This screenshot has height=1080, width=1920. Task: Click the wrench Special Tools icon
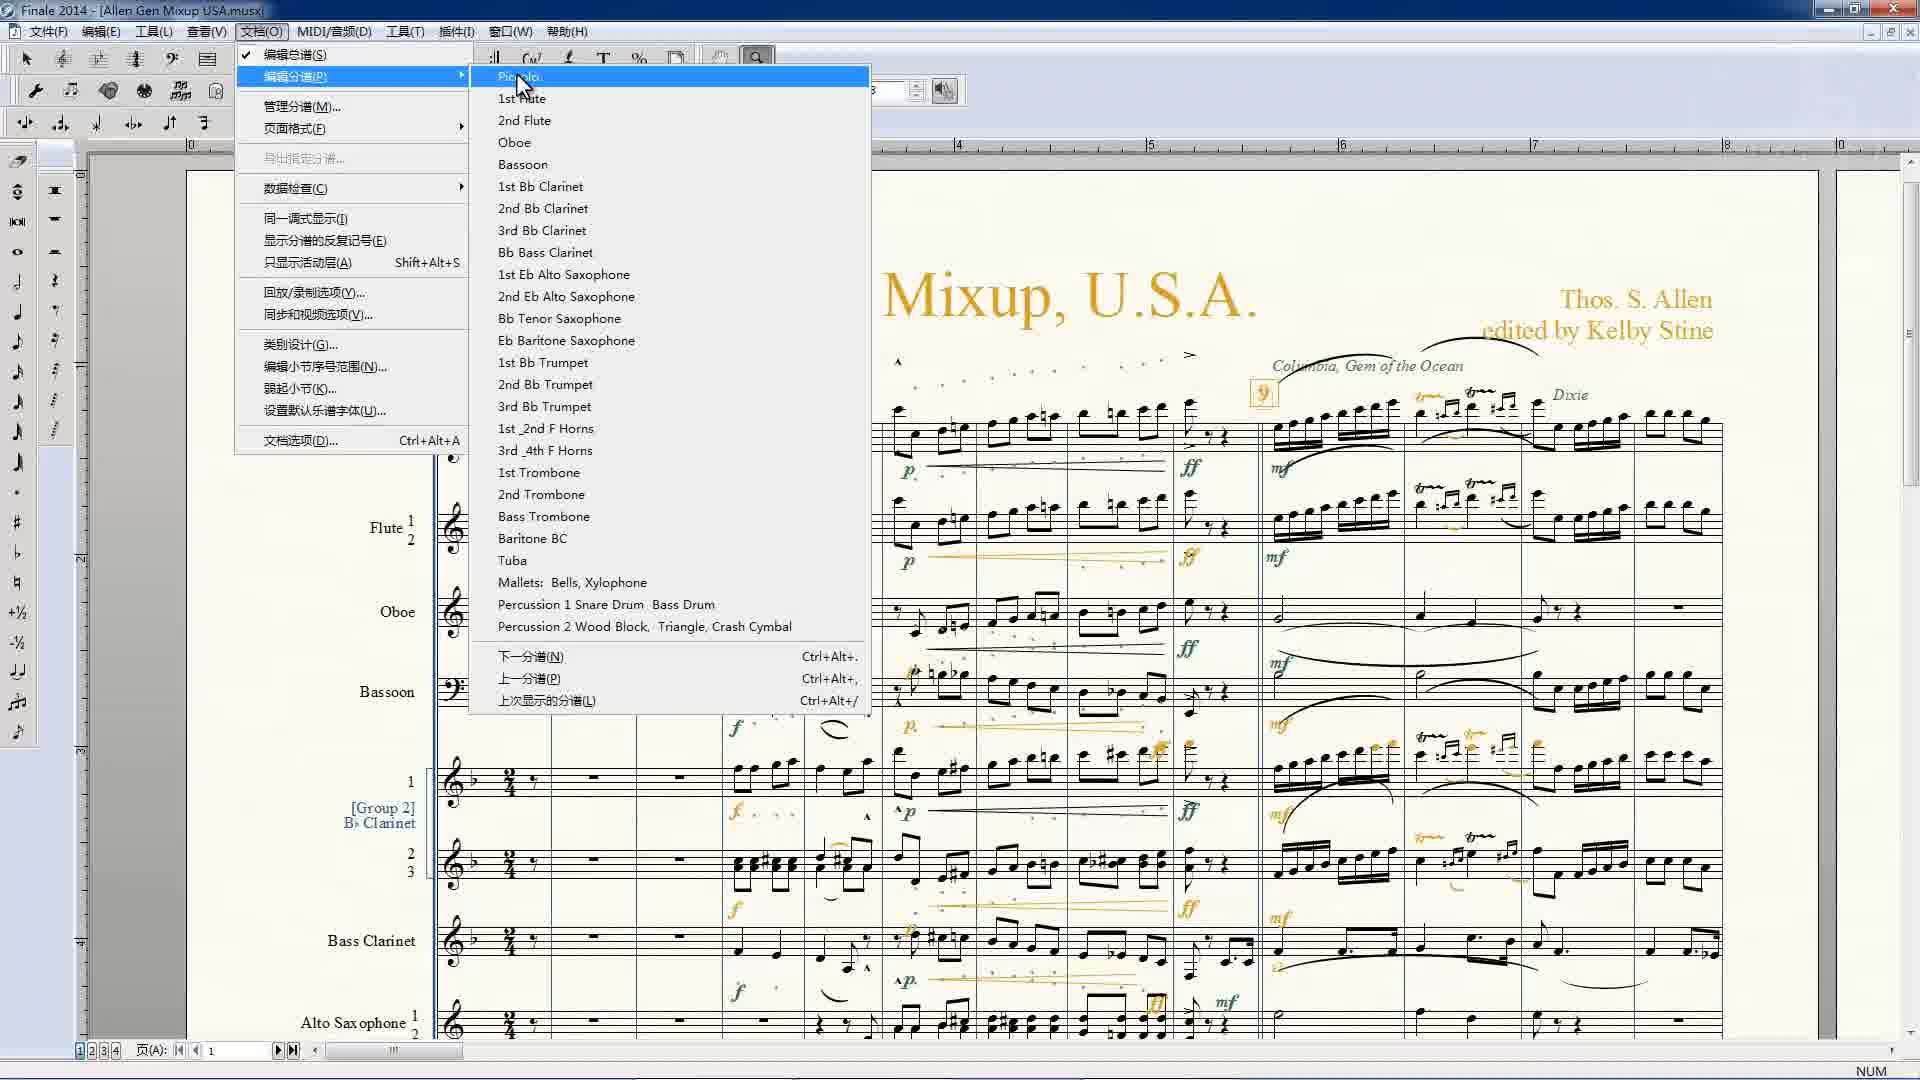35,91
